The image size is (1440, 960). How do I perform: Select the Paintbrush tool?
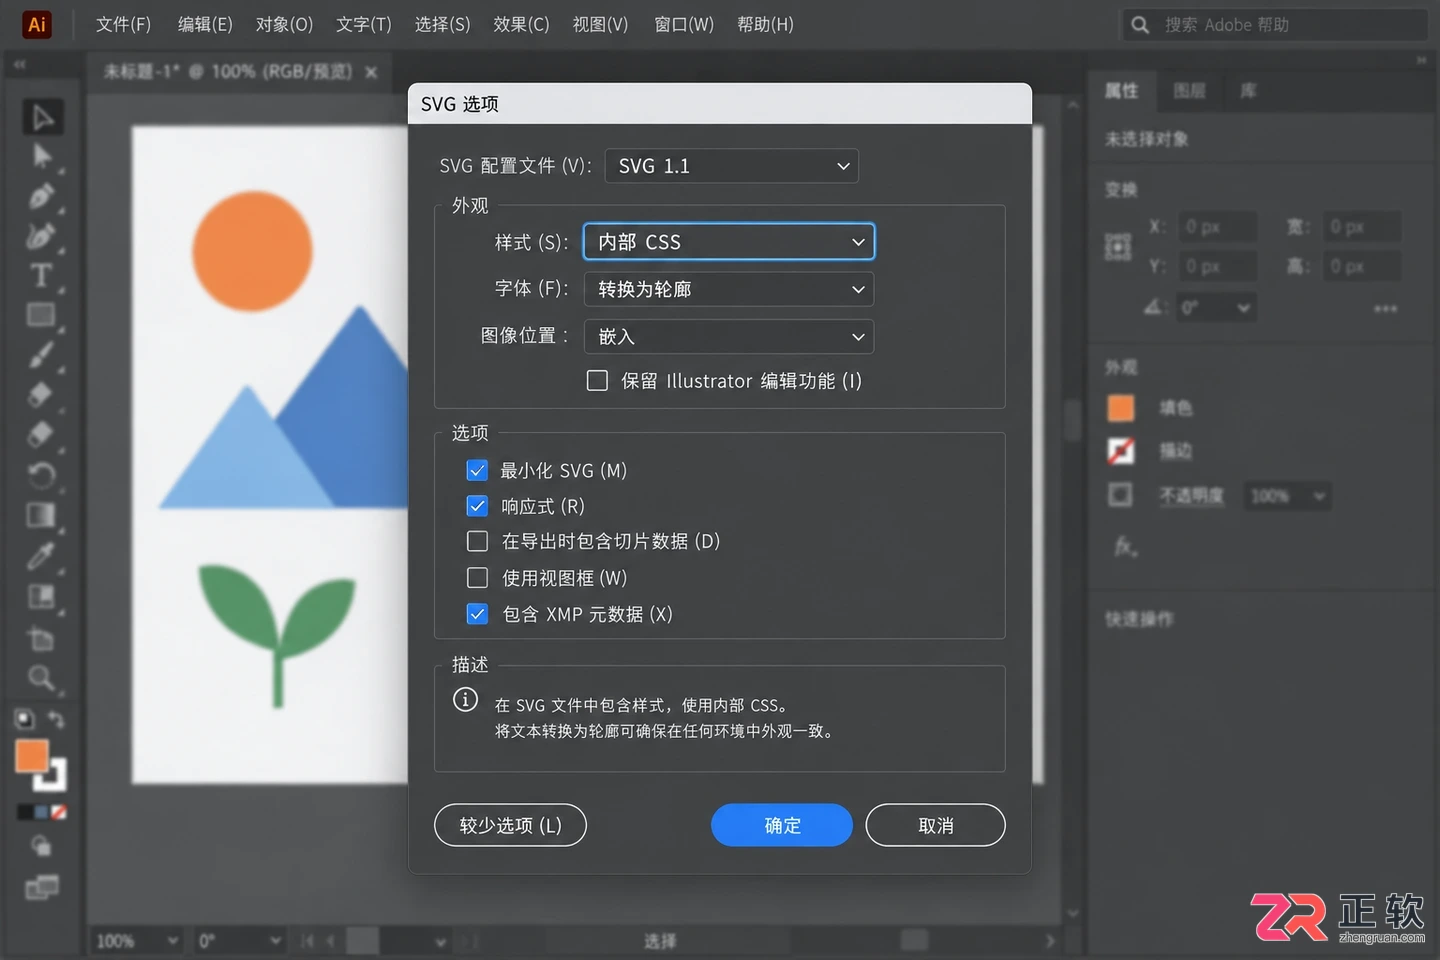coord(42,355)
